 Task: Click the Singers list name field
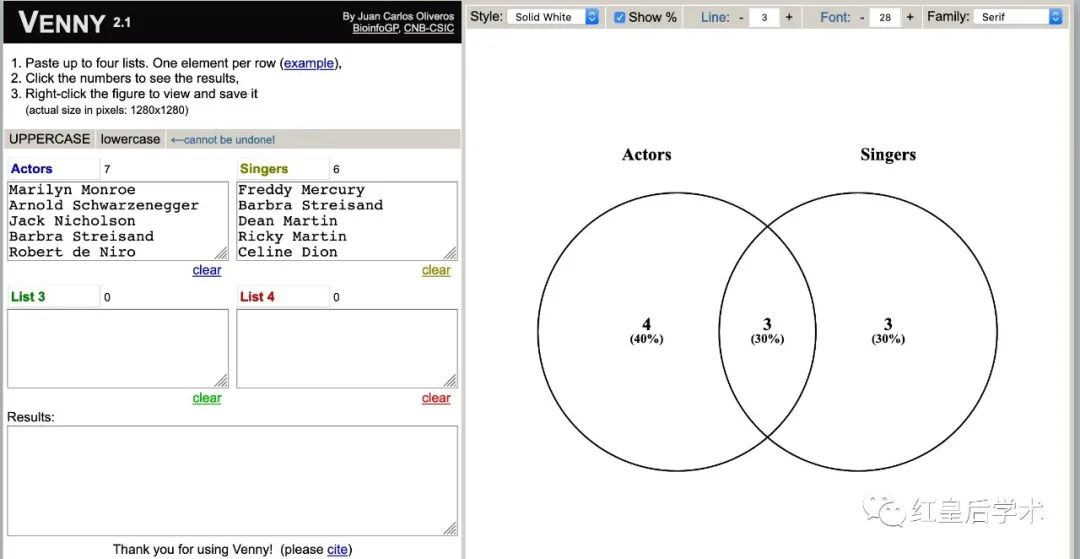pos(282,169)
